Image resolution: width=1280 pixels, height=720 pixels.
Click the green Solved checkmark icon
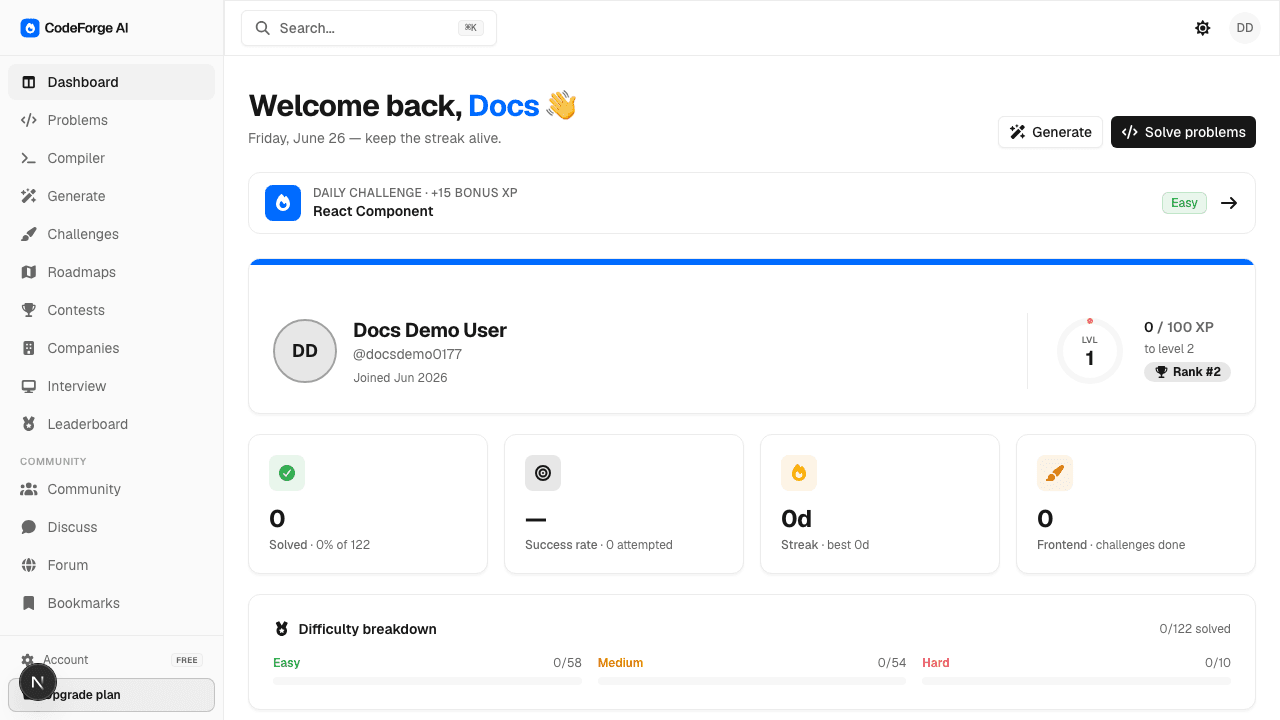287,473
